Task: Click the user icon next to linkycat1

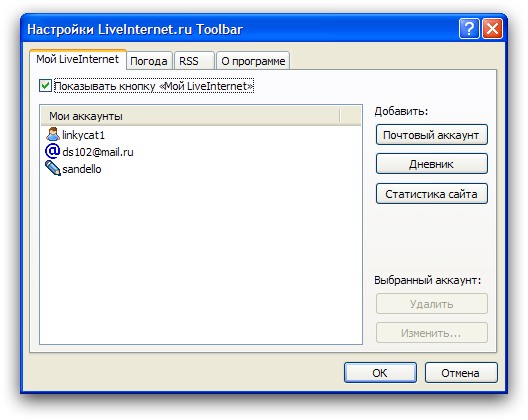Action: (x=53, y=134)
